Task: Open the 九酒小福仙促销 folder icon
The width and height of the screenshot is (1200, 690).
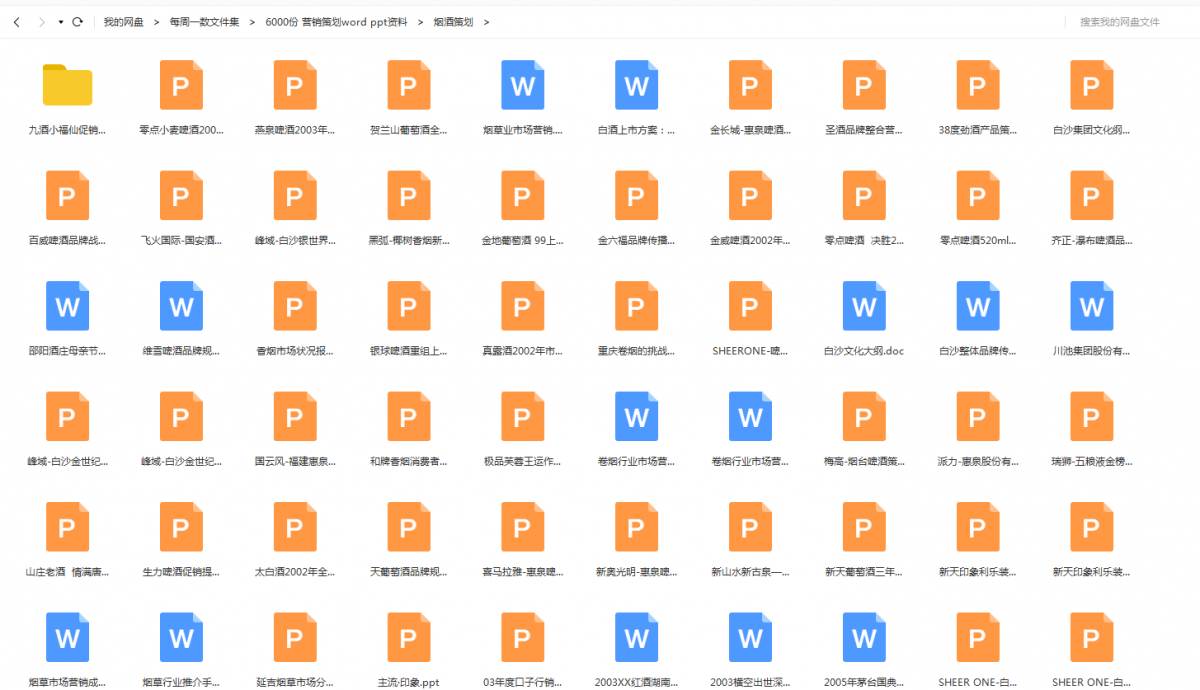Action: 68,85
